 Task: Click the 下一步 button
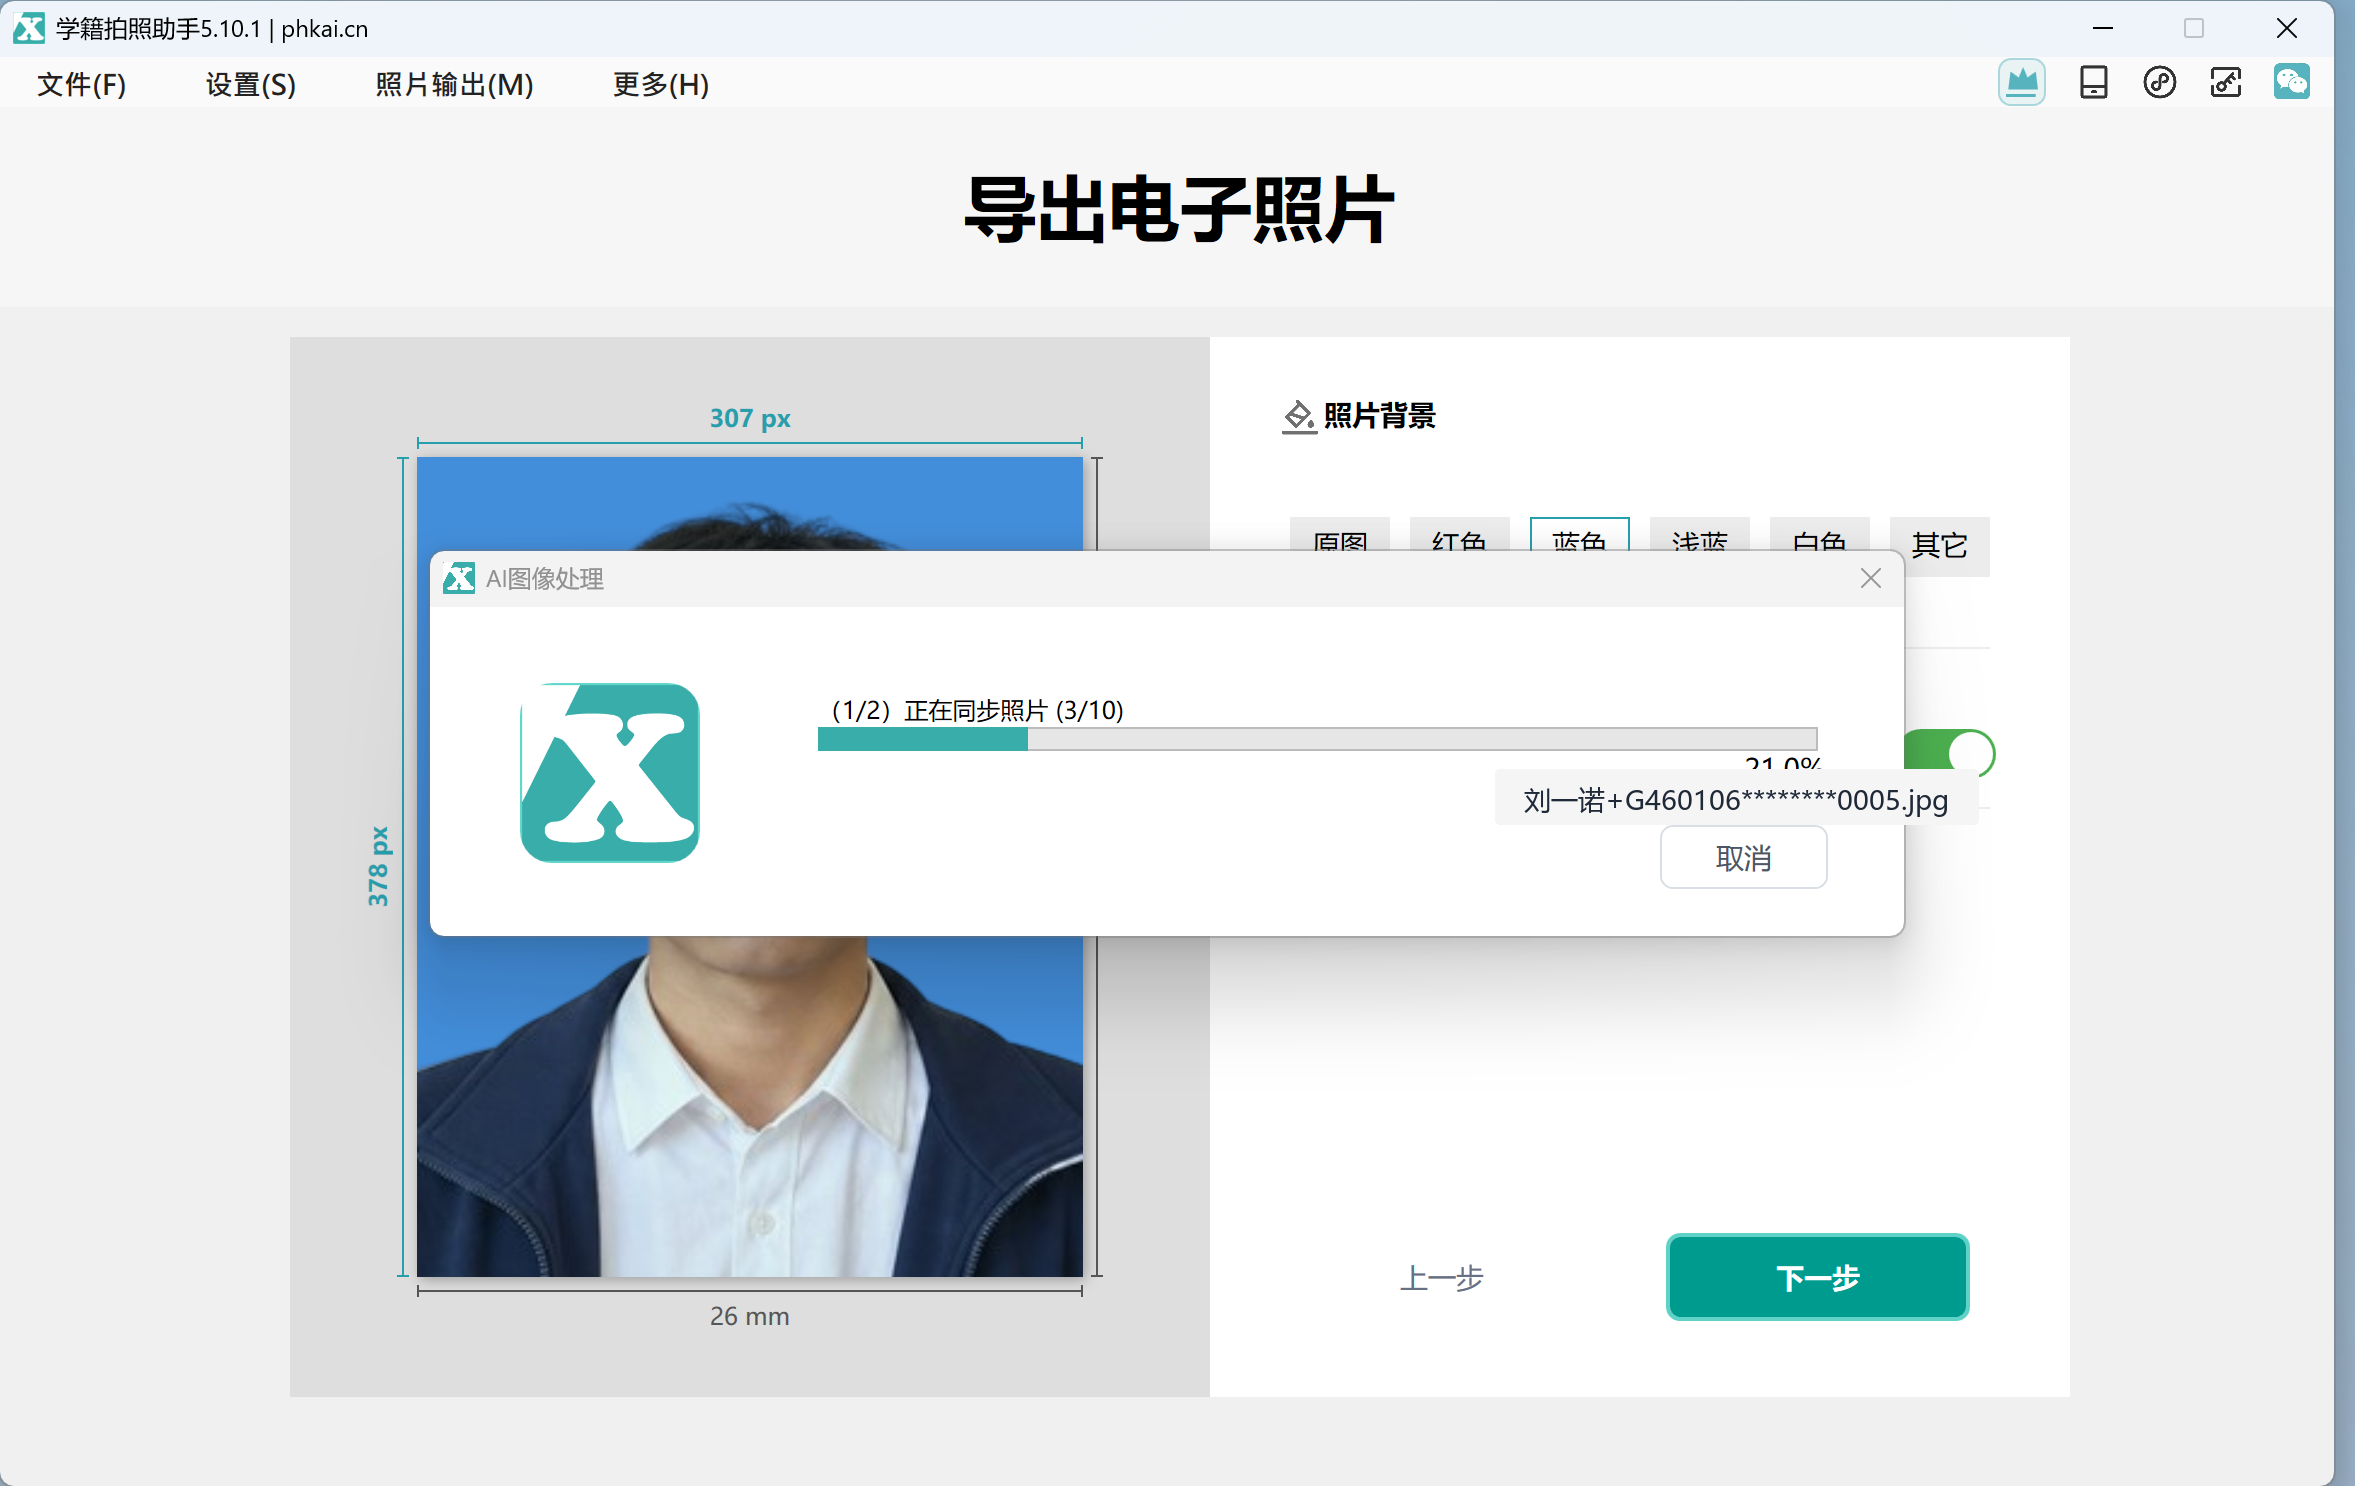[1817, 1277]
